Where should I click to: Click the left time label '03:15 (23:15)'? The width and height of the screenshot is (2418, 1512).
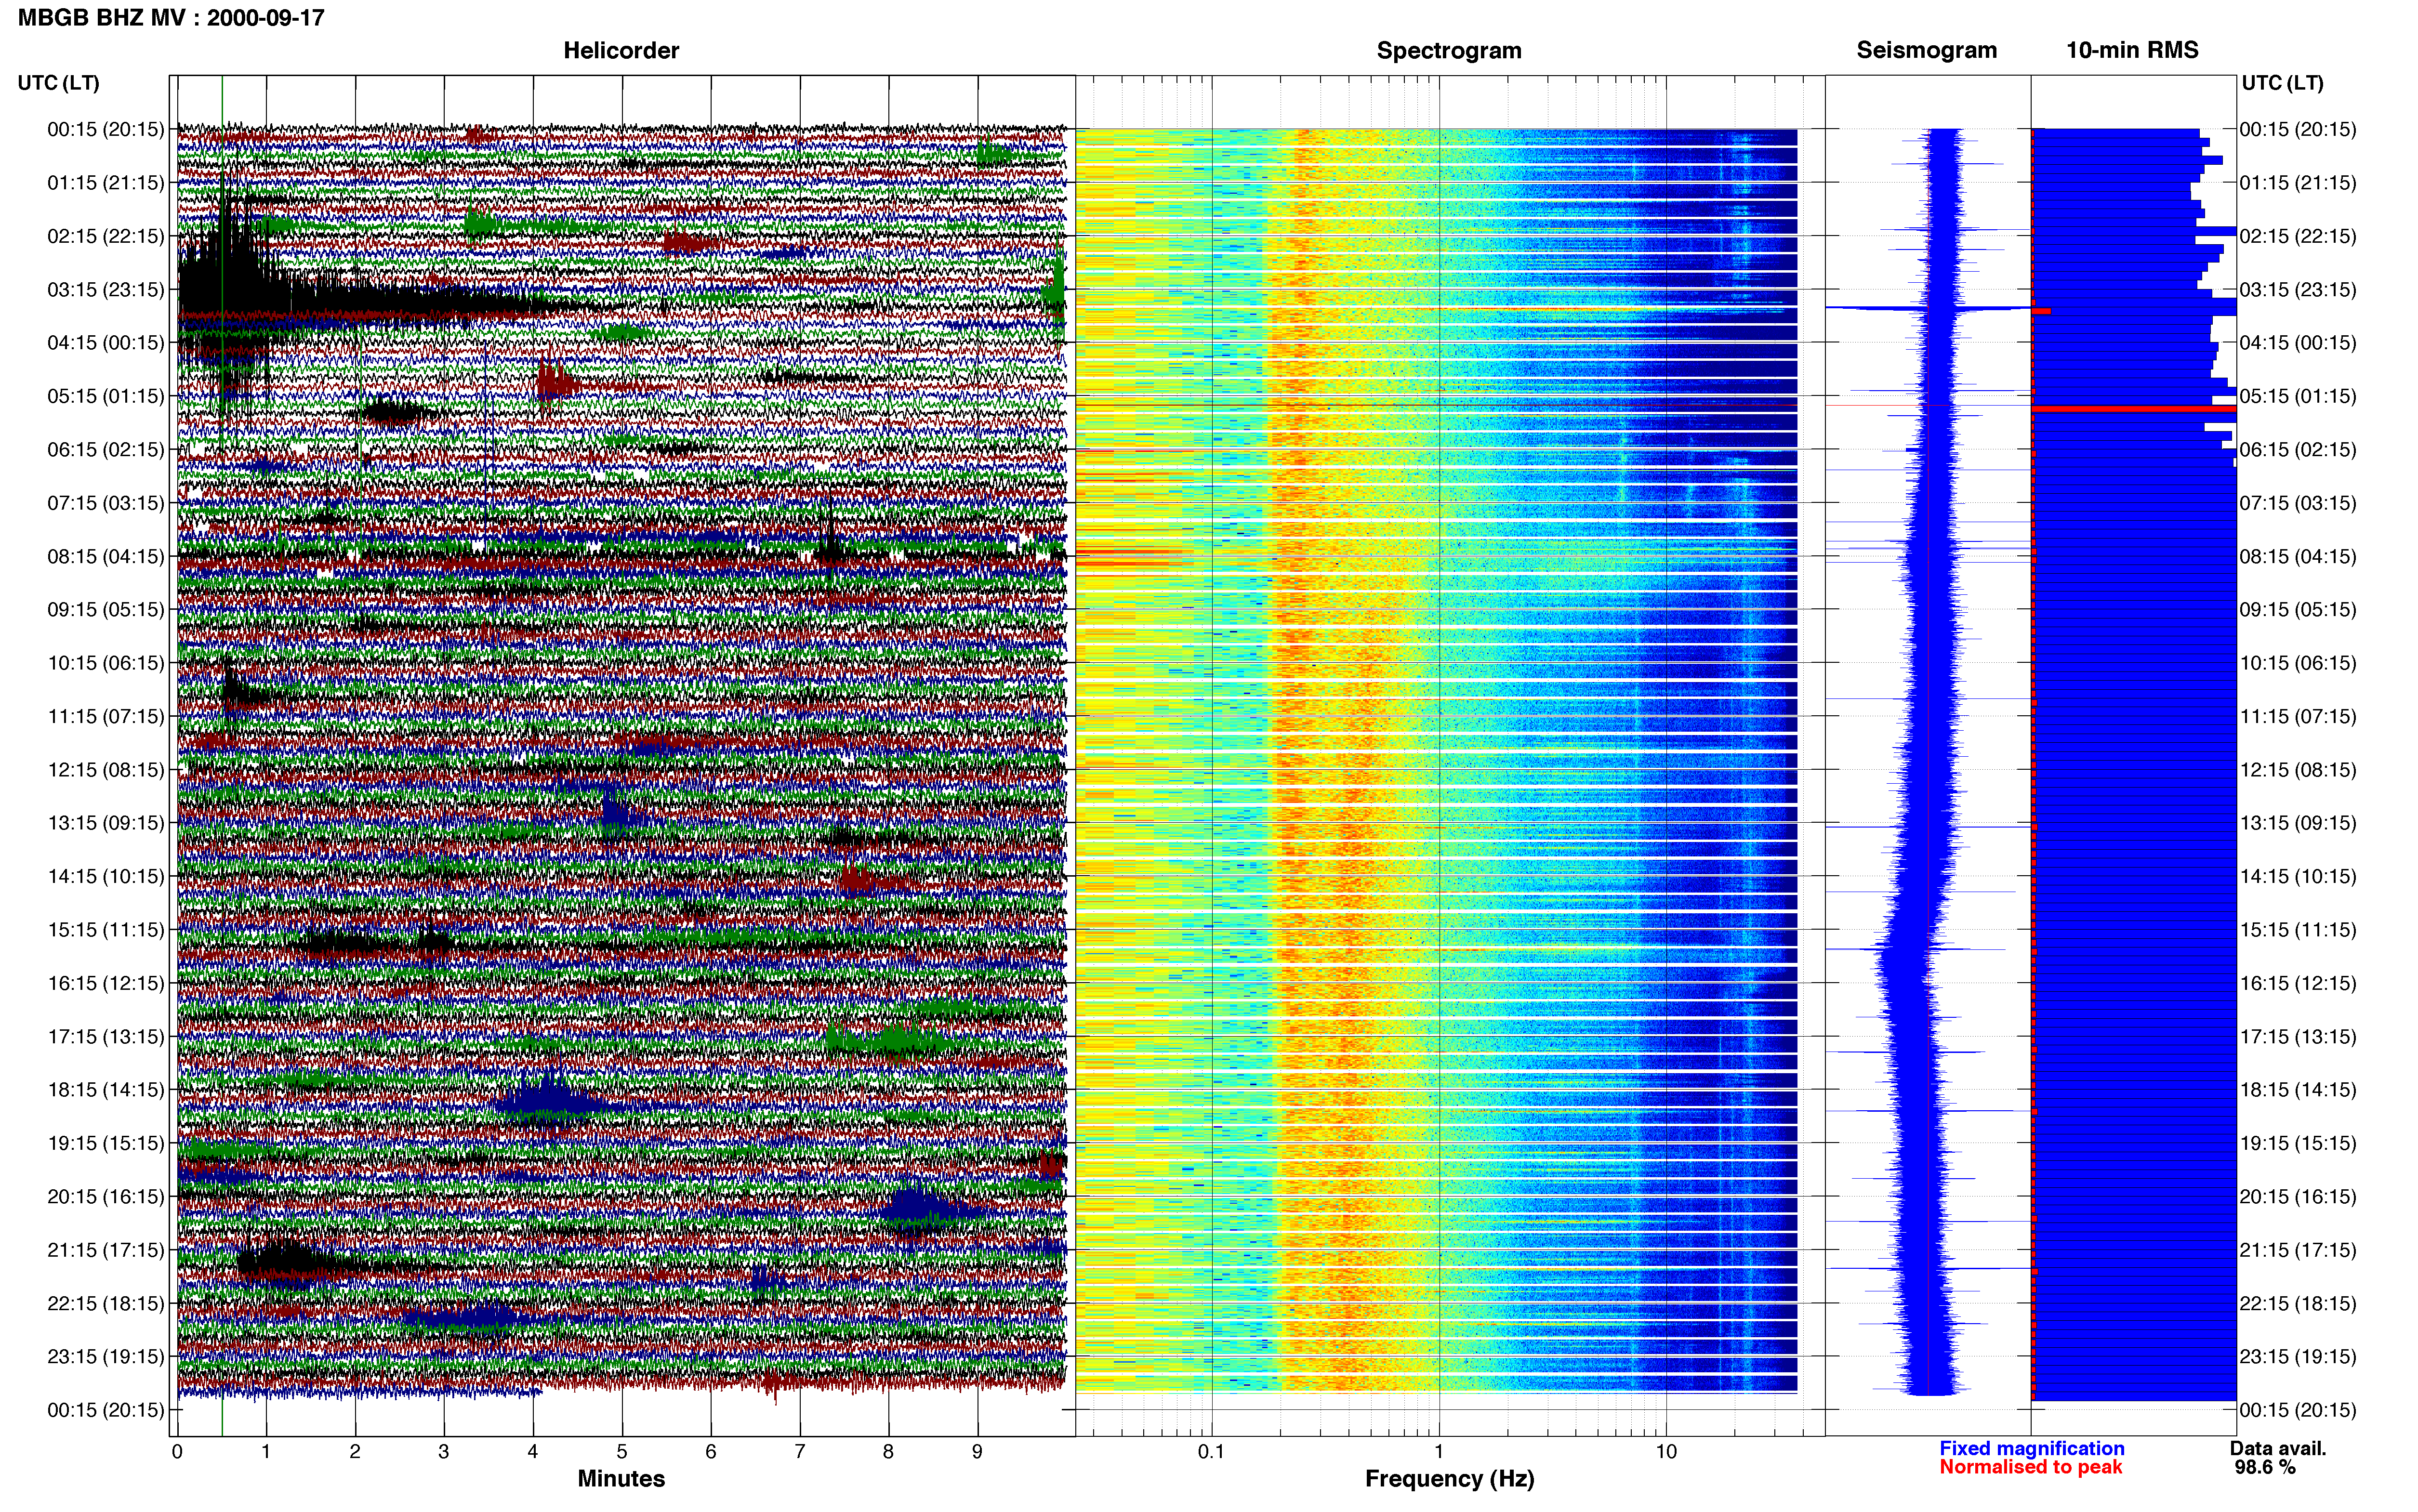(x=106, y=290)
